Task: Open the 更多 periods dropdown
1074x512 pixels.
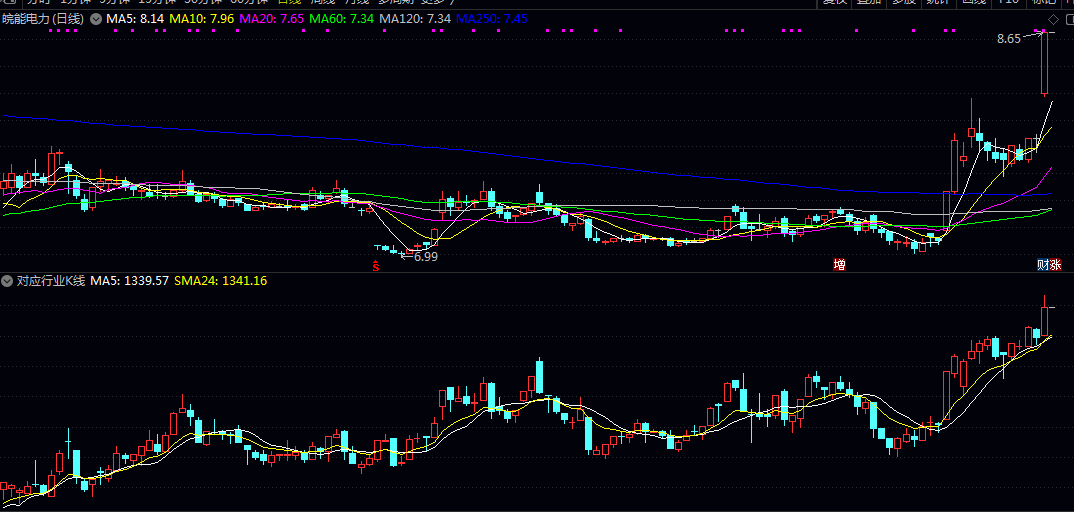Action: click(x=437, y=2)
